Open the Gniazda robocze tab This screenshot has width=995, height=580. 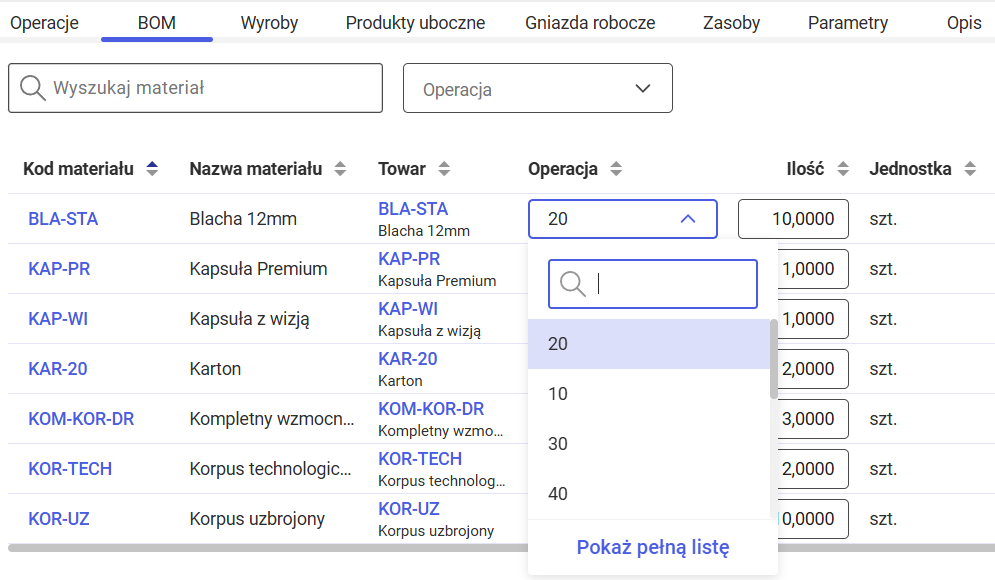point(590,22)
